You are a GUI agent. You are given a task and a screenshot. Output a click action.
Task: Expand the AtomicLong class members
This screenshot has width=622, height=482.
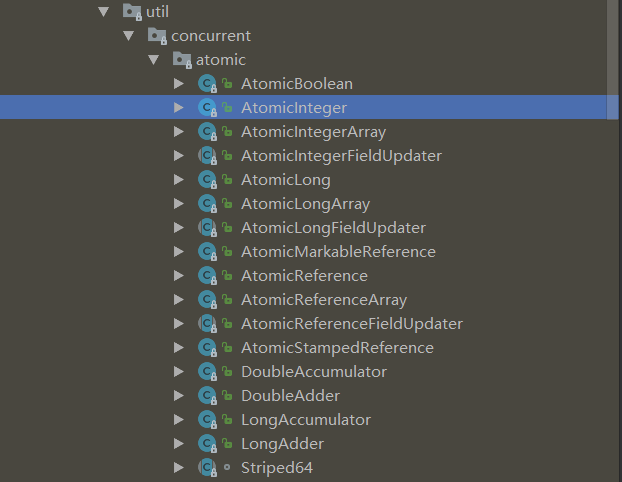[x=178, y=180]
